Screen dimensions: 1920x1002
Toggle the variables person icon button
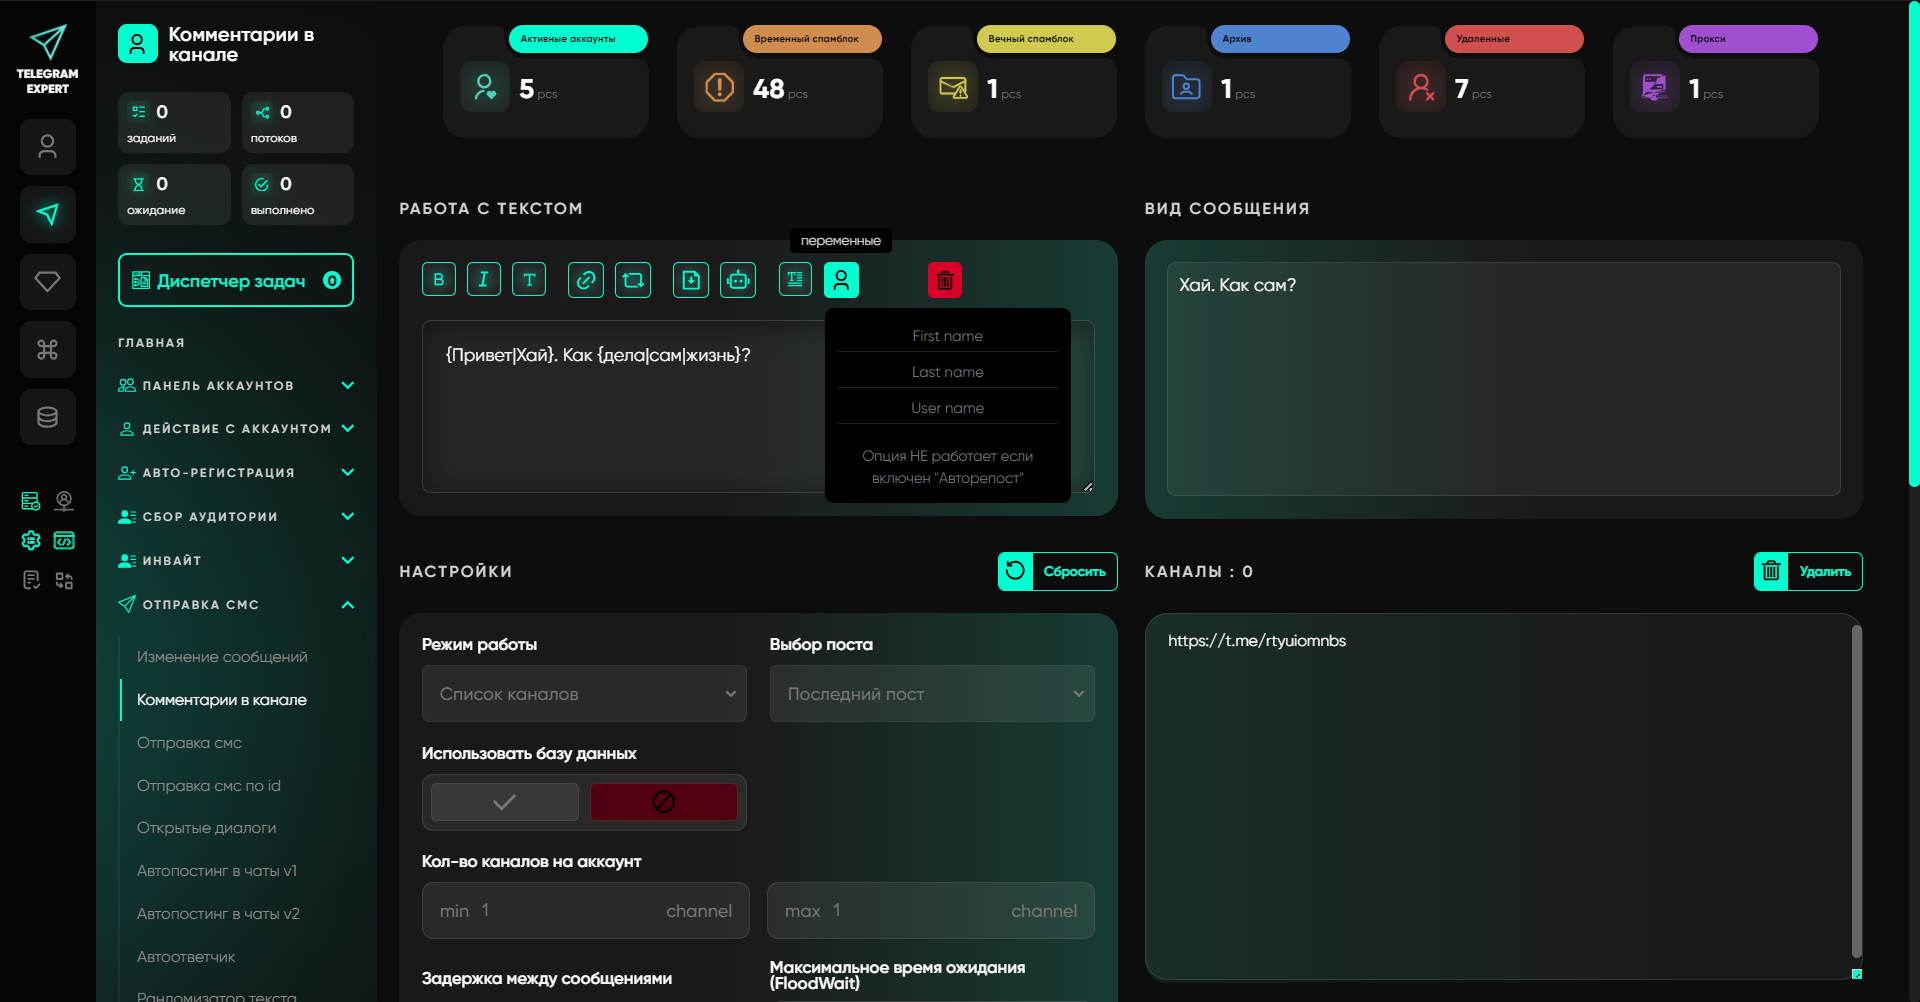(x=841, y=280)
